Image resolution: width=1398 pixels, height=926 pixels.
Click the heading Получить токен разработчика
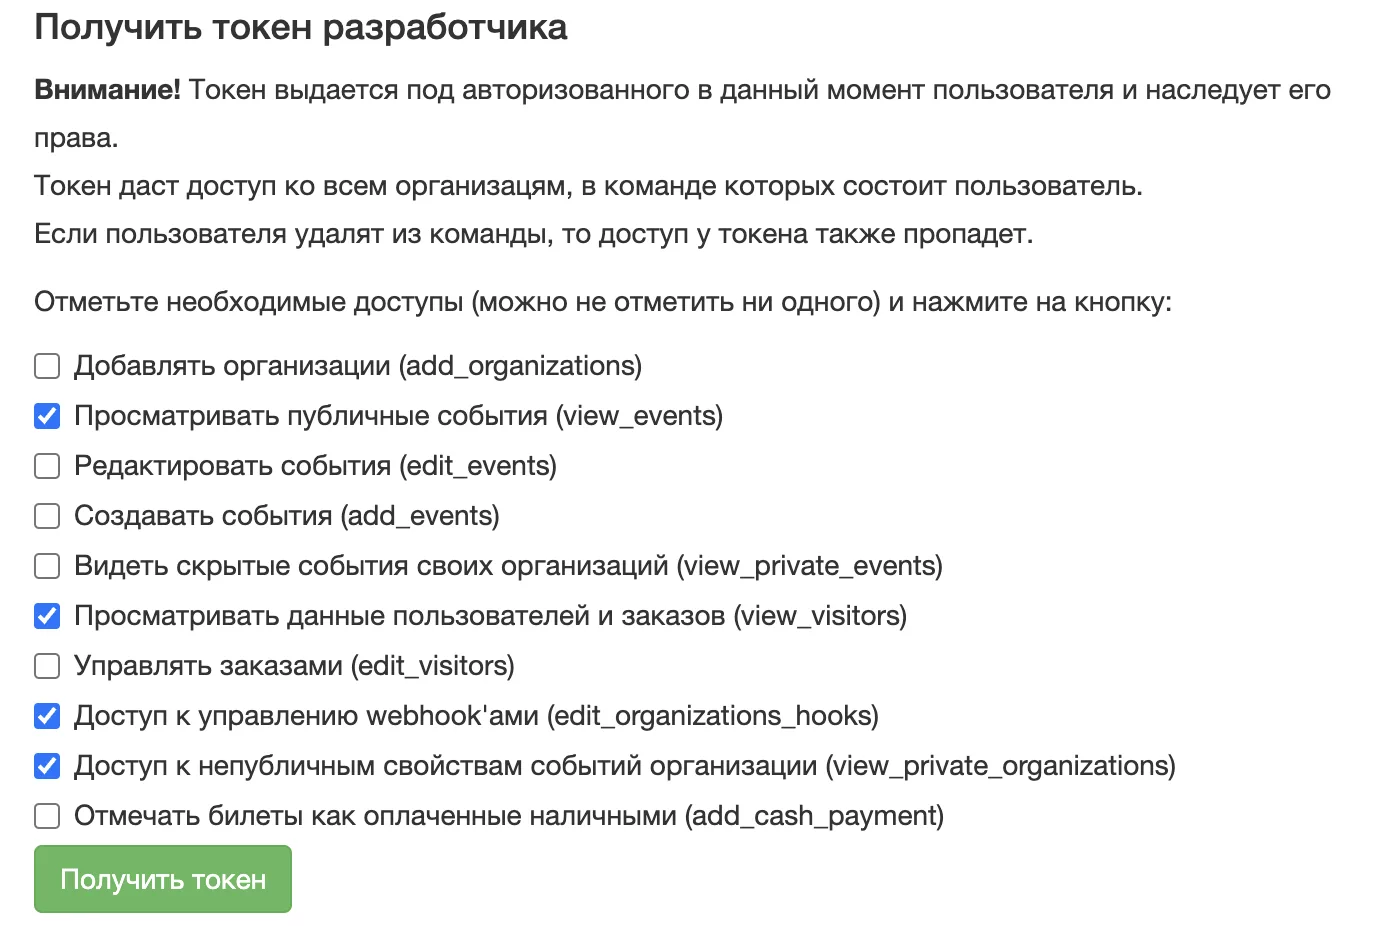tap(301, 27)
